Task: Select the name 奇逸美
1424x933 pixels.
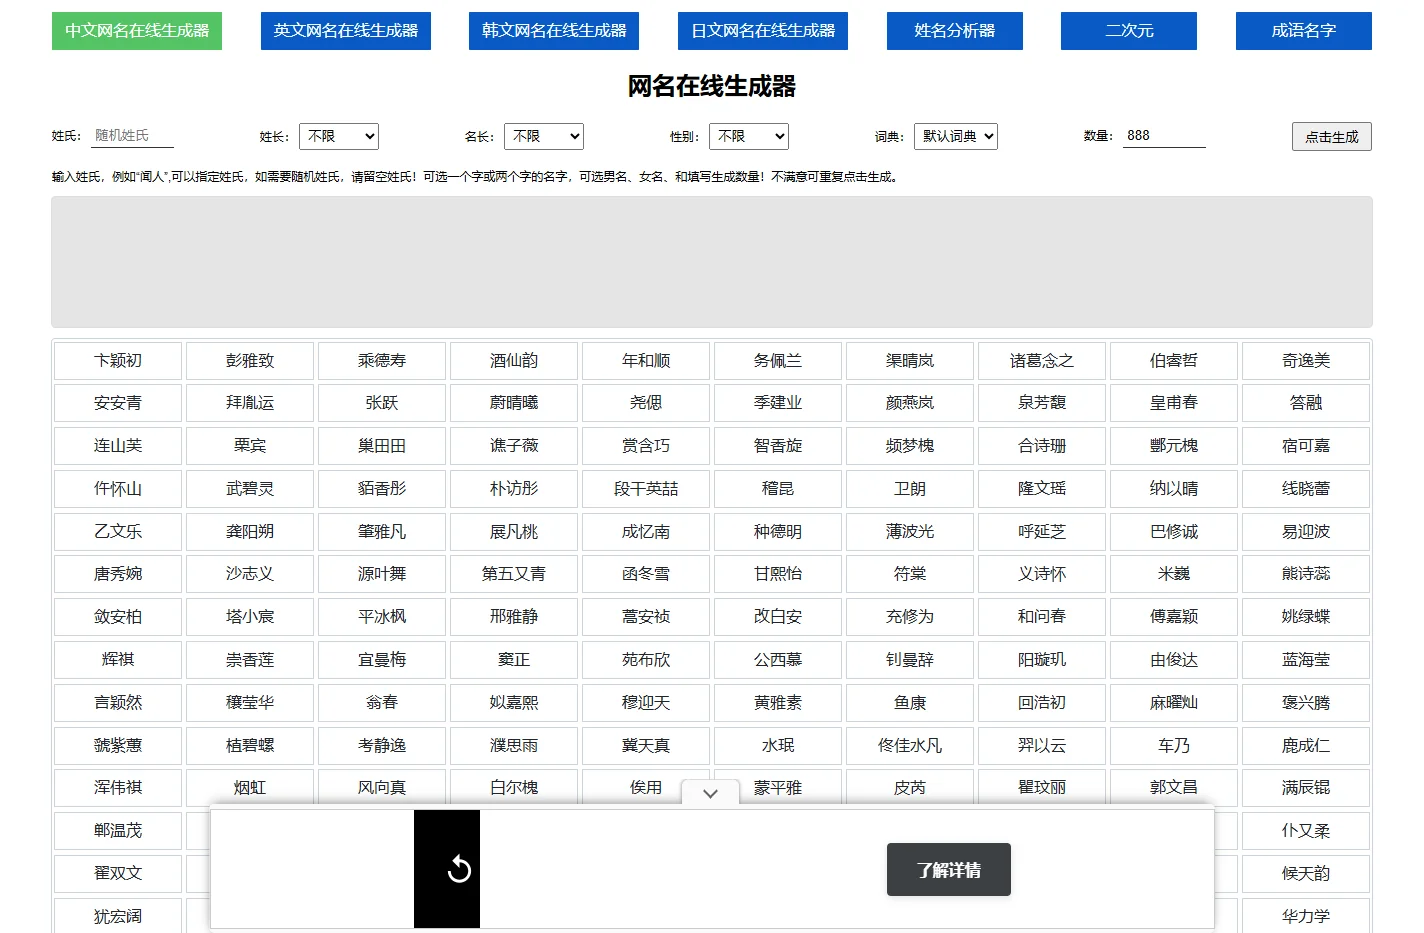Action: (1306, 361)
